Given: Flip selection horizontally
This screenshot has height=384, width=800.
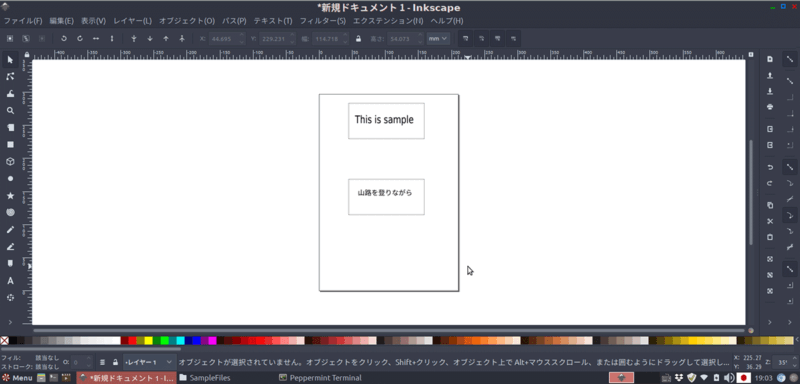Looking at the screenshot, I should pos(96,38).
